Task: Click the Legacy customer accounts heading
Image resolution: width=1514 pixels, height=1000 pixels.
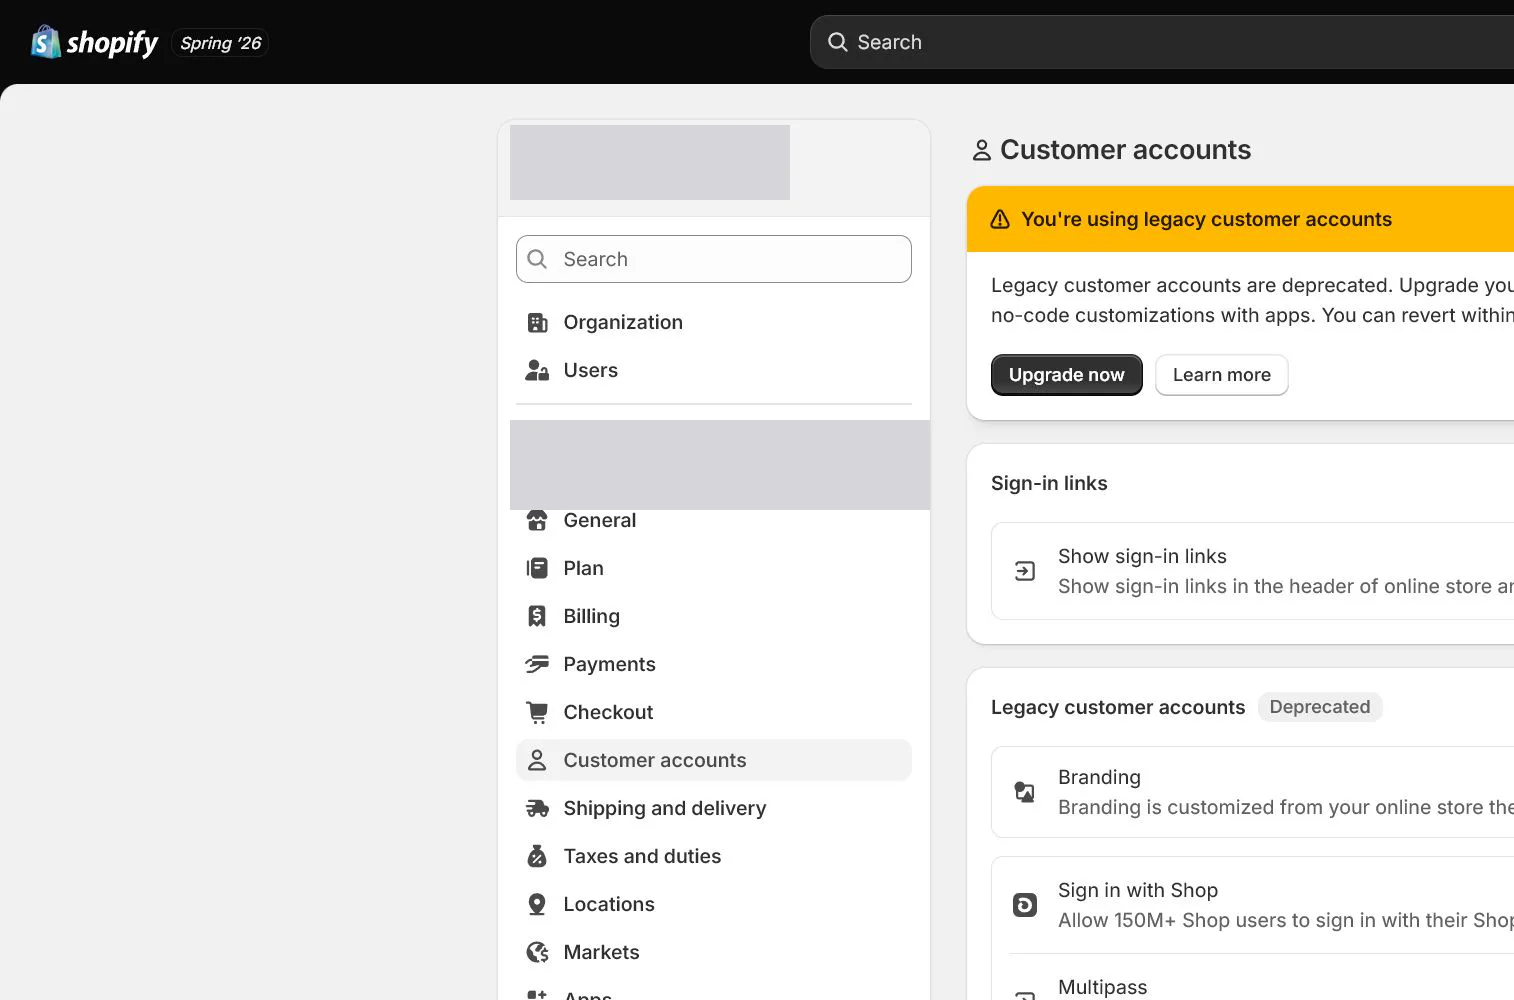Action: point(1118,707)
